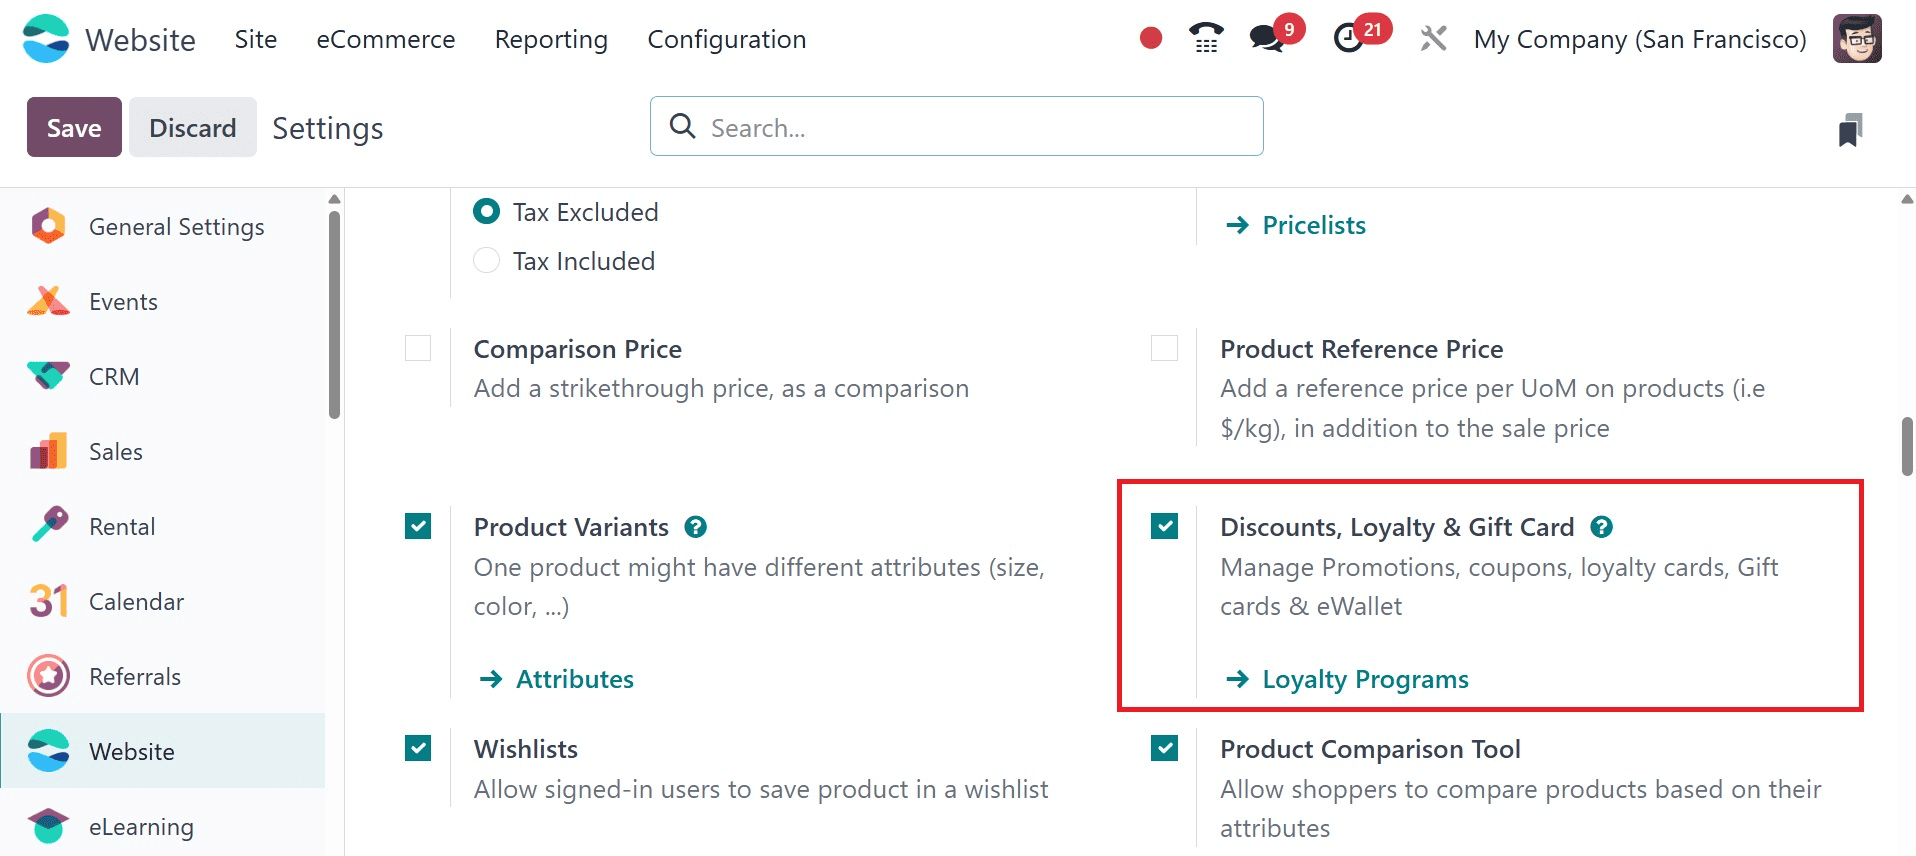1916x856 pixels.
Task: Enable the Comparison Price checkbox
Action: [x=417, y=348]
